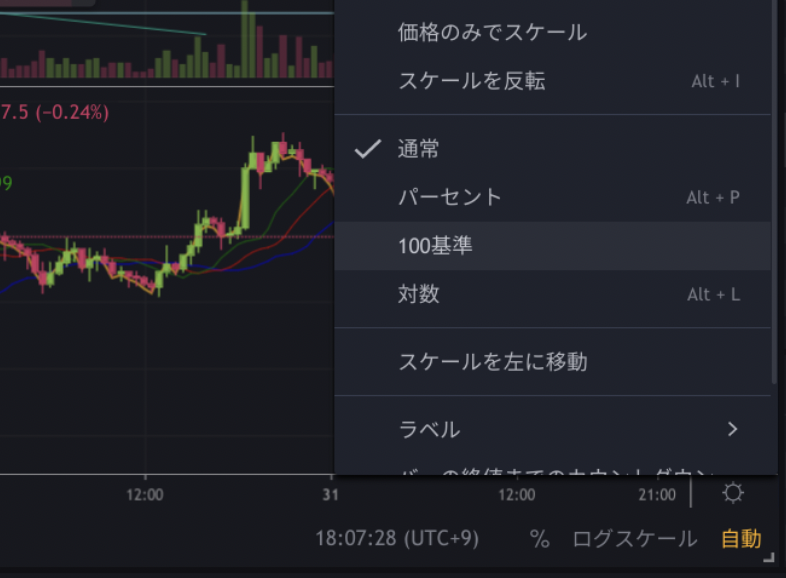The height and width of the screenshot is (578, 786).
Task: Click the tallest volume bar
Action: point(247,42)
